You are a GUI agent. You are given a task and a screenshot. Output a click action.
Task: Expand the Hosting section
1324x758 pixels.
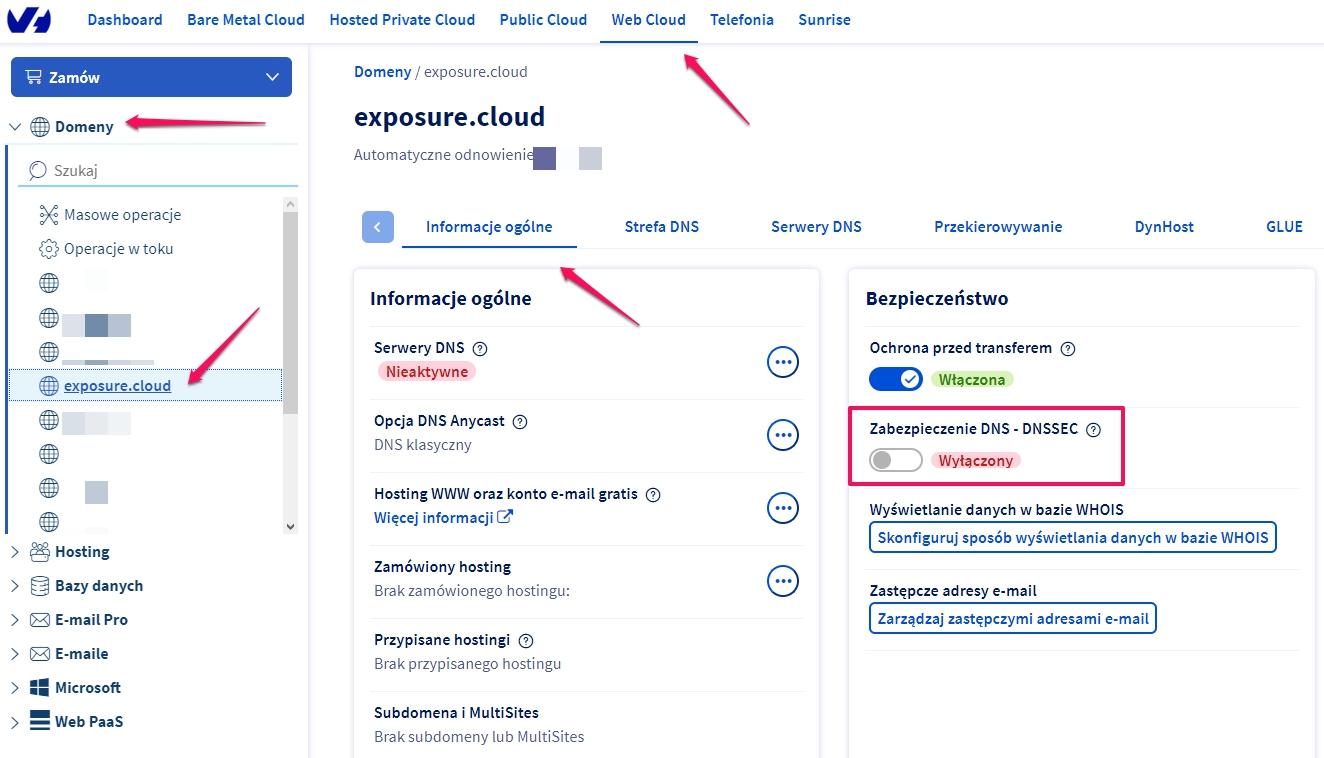[15, 552]
